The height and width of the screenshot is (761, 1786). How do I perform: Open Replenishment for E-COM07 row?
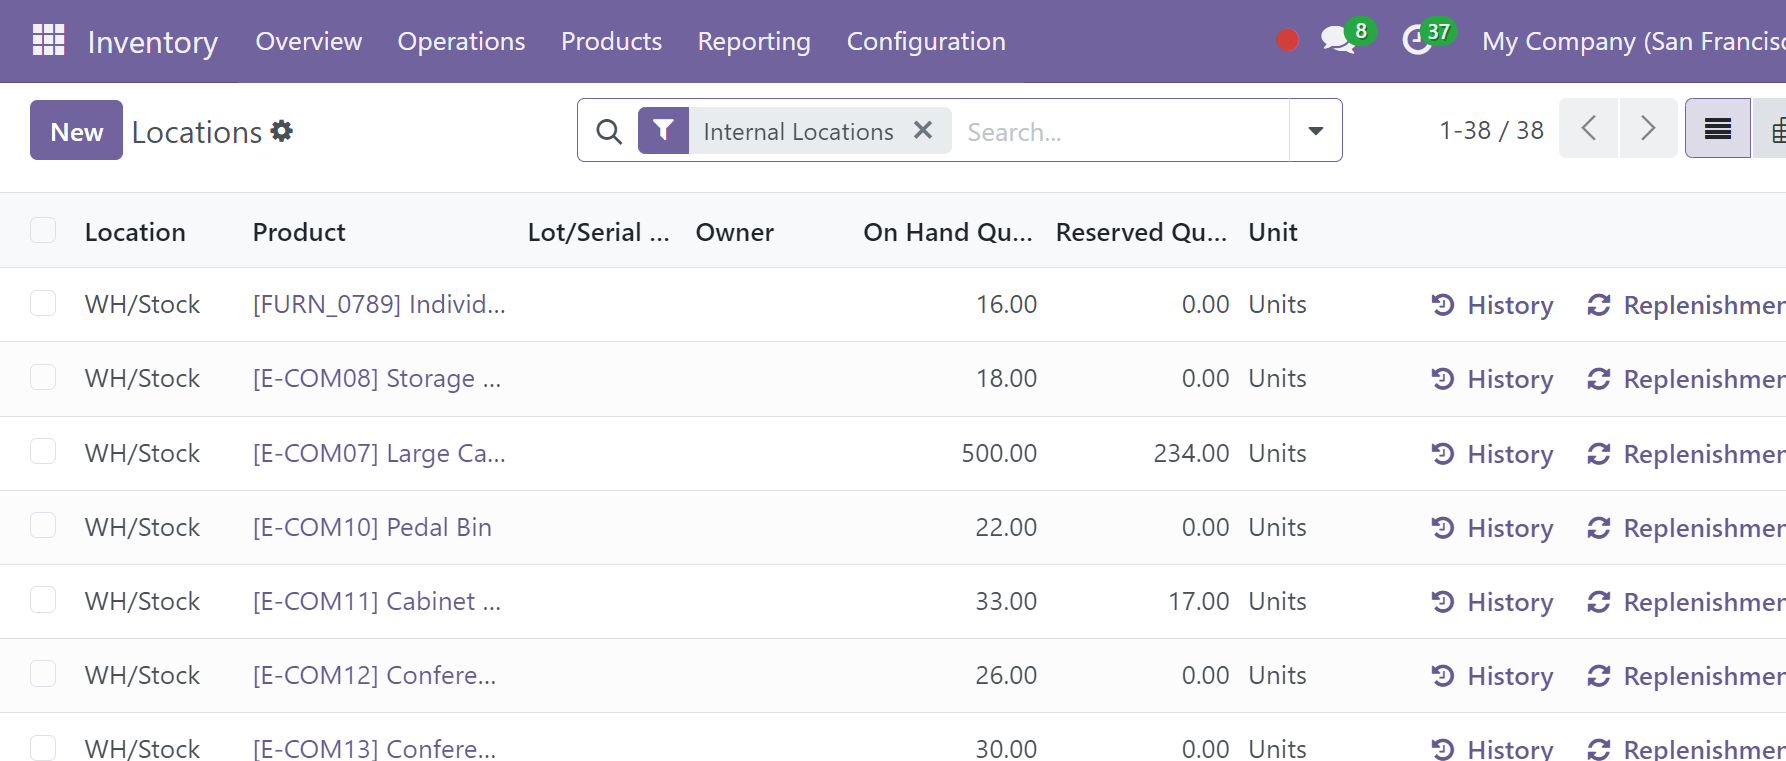[1686, 454]
